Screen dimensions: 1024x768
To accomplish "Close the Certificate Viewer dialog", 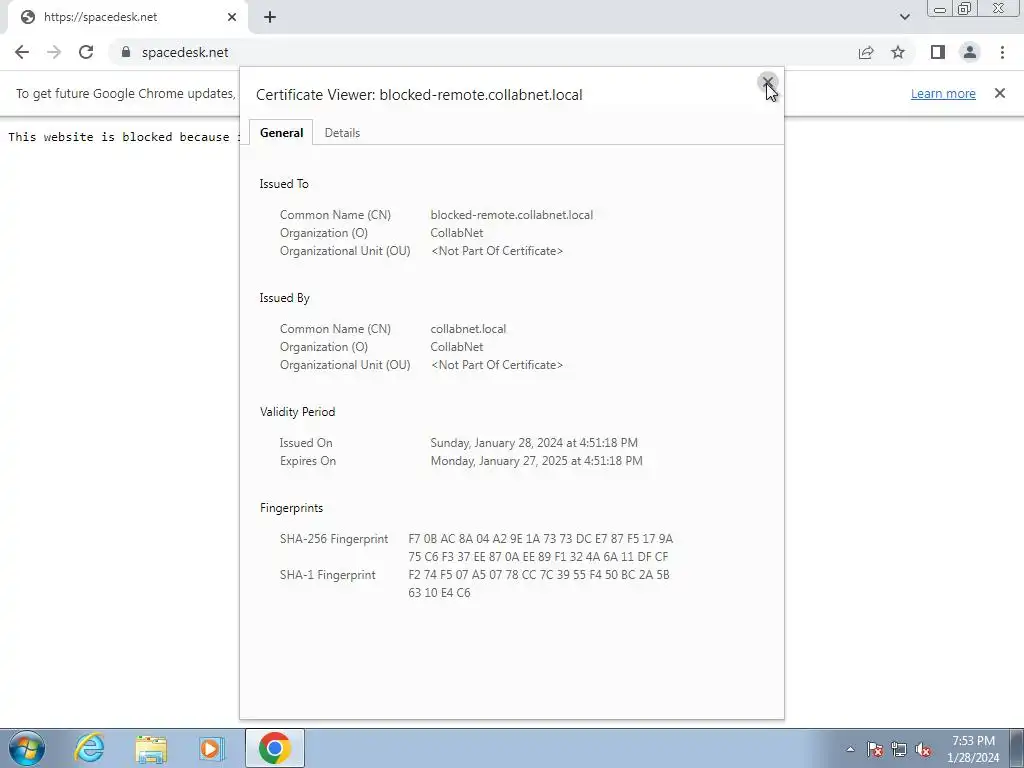I will coord(767,82).
